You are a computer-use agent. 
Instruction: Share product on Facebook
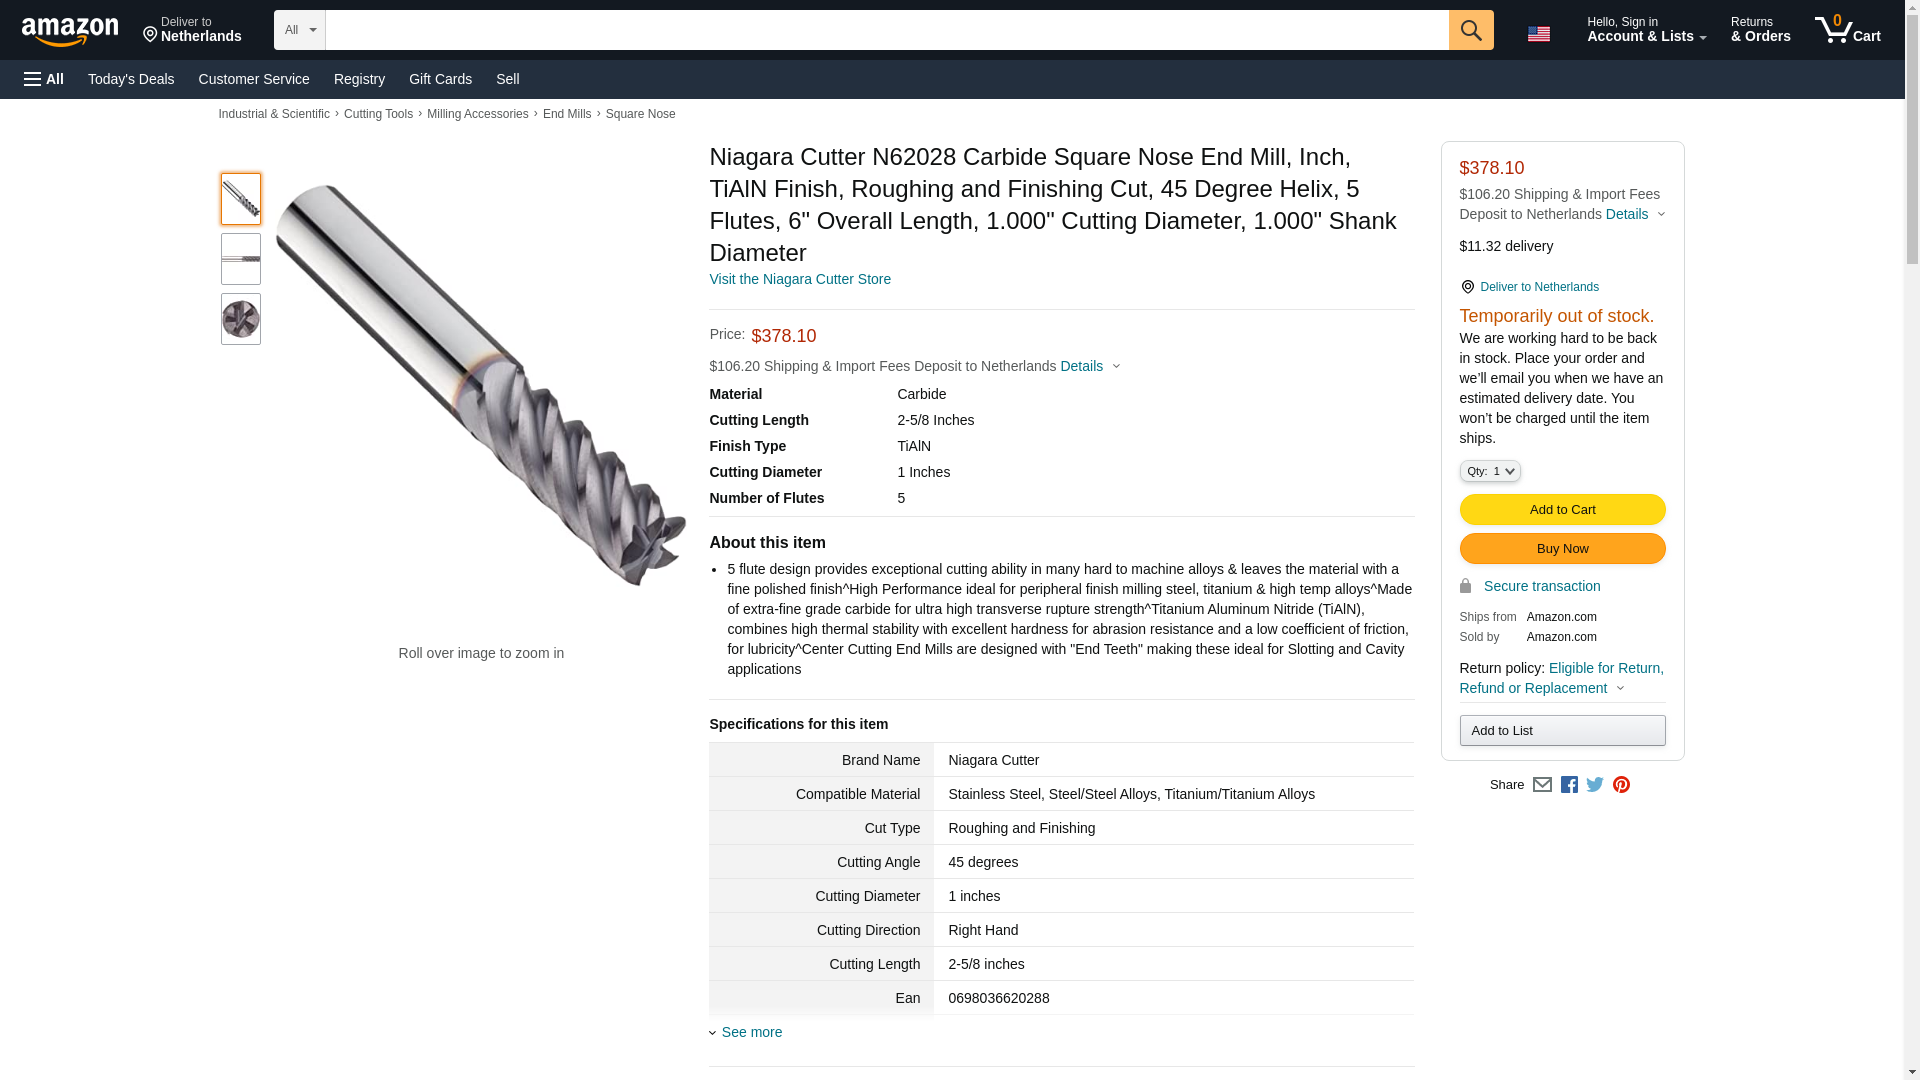[x=1569, y=785]
